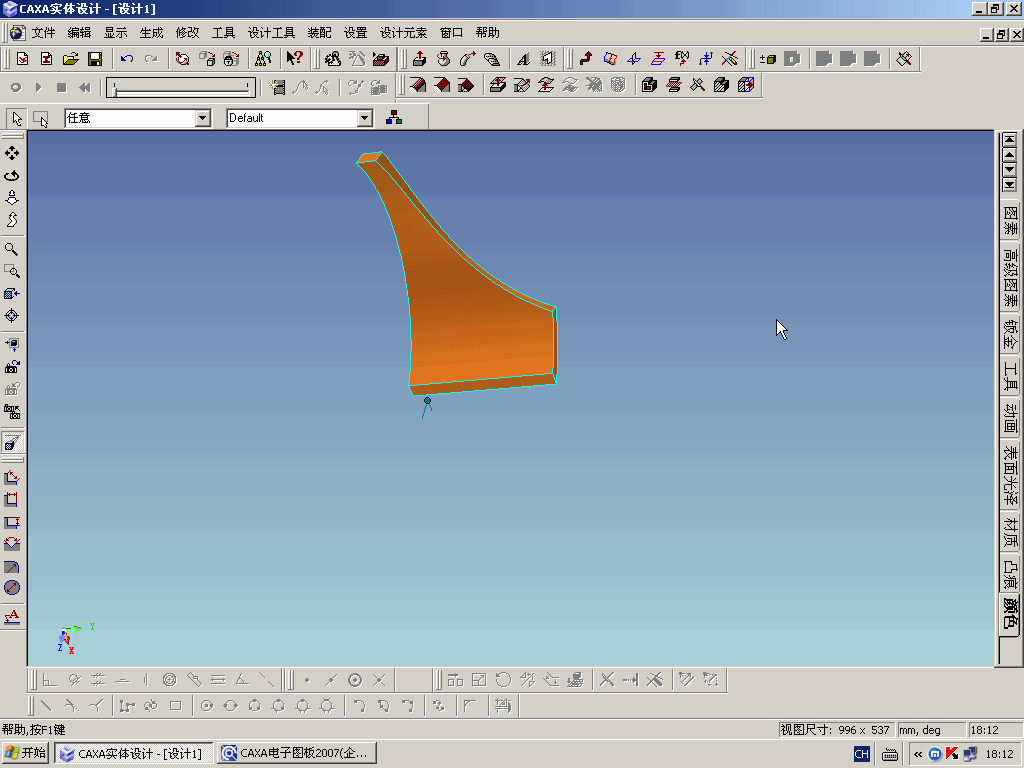The width and height of the screenshot is (1024, 768).
Task: Open the design tree search icon
Action: coord(263,59)
